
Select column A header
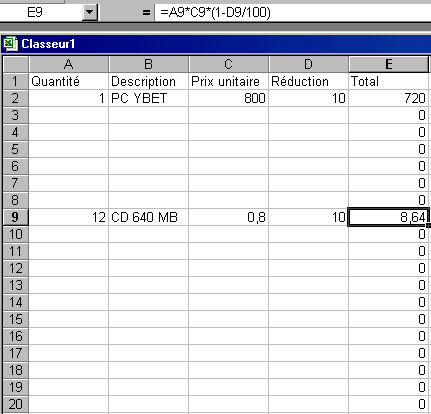point(69,64)
